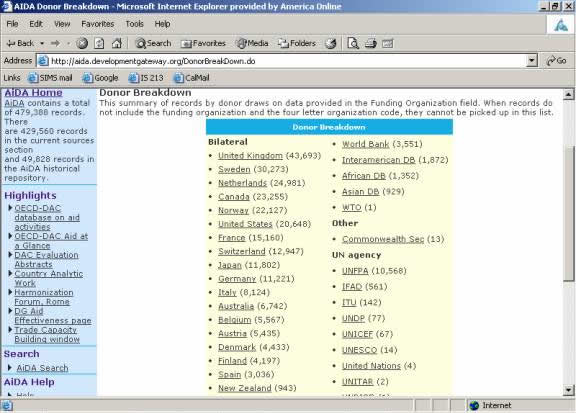Open the Favorites toolbar button
576x413 pixels.
point(203,43)
